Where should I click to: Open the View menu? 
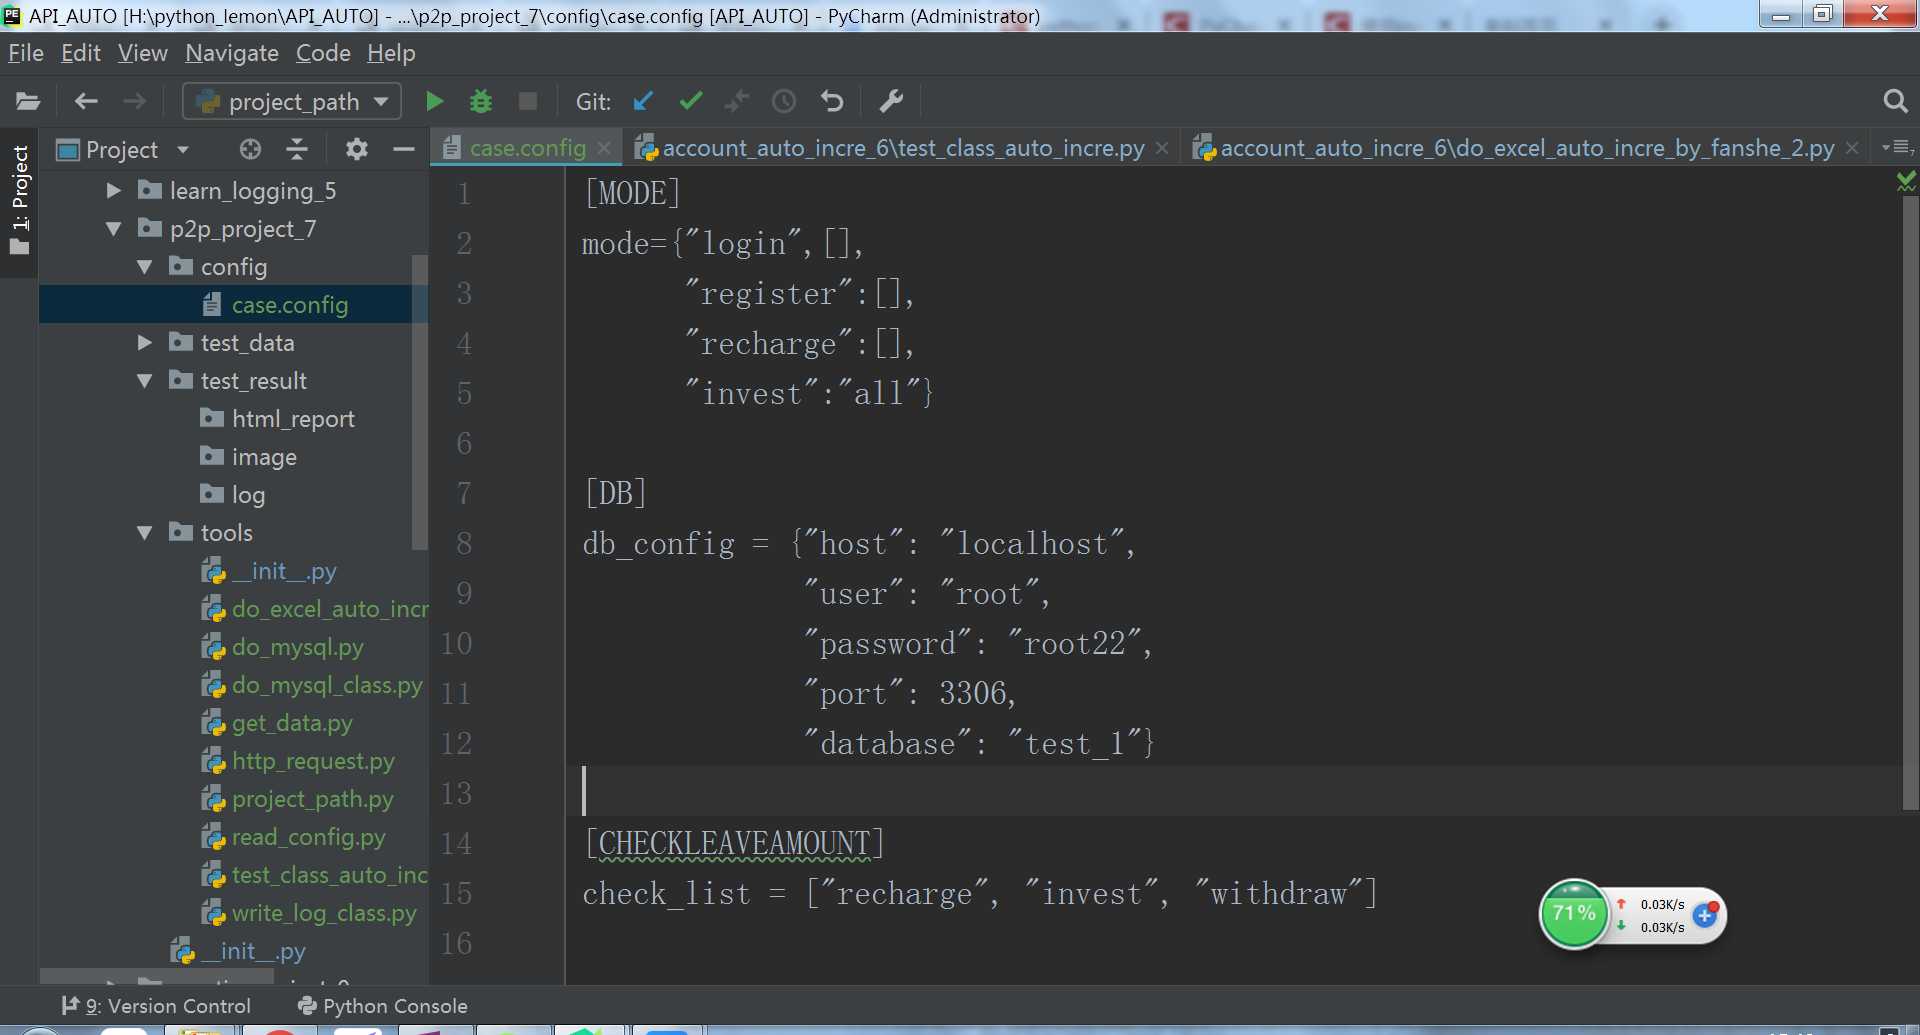[x=143, y=53]
